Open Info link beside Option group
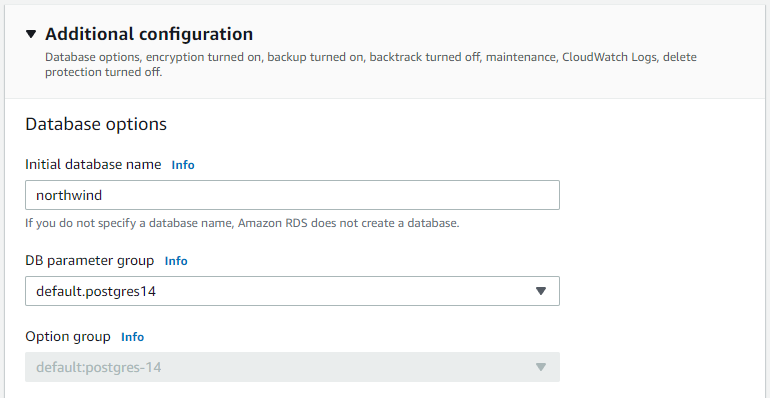 pyautogui.click(x=133, y=337)
